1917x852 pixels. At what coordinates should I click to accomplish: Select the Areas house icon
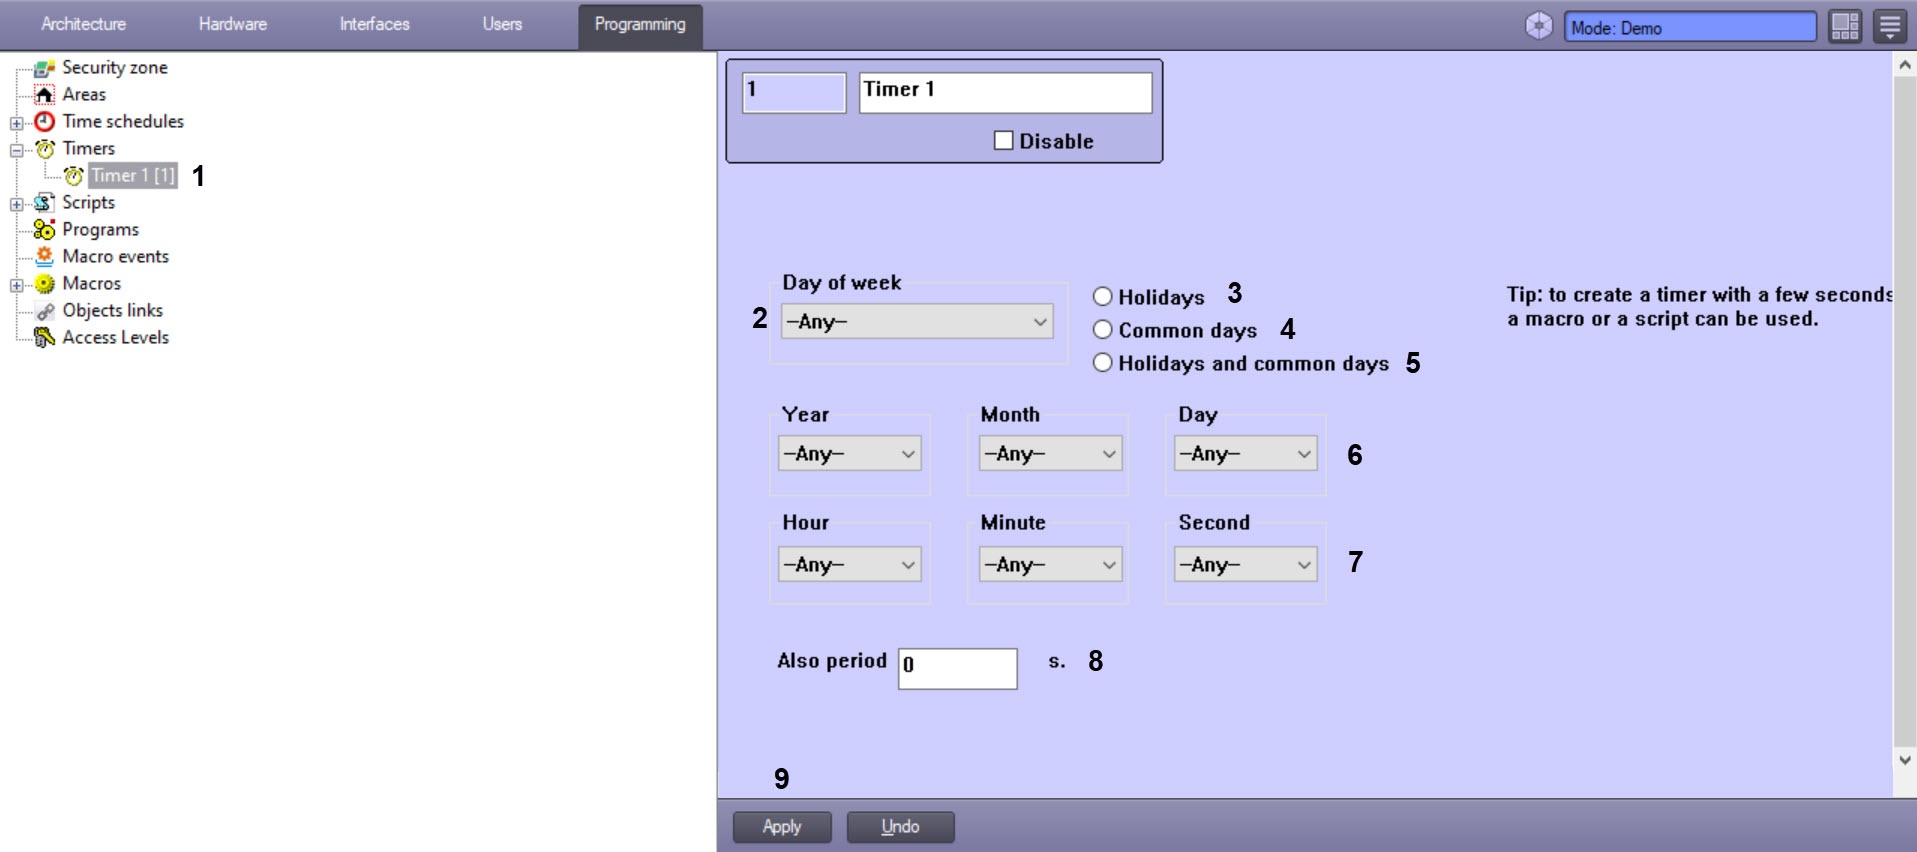44,95
